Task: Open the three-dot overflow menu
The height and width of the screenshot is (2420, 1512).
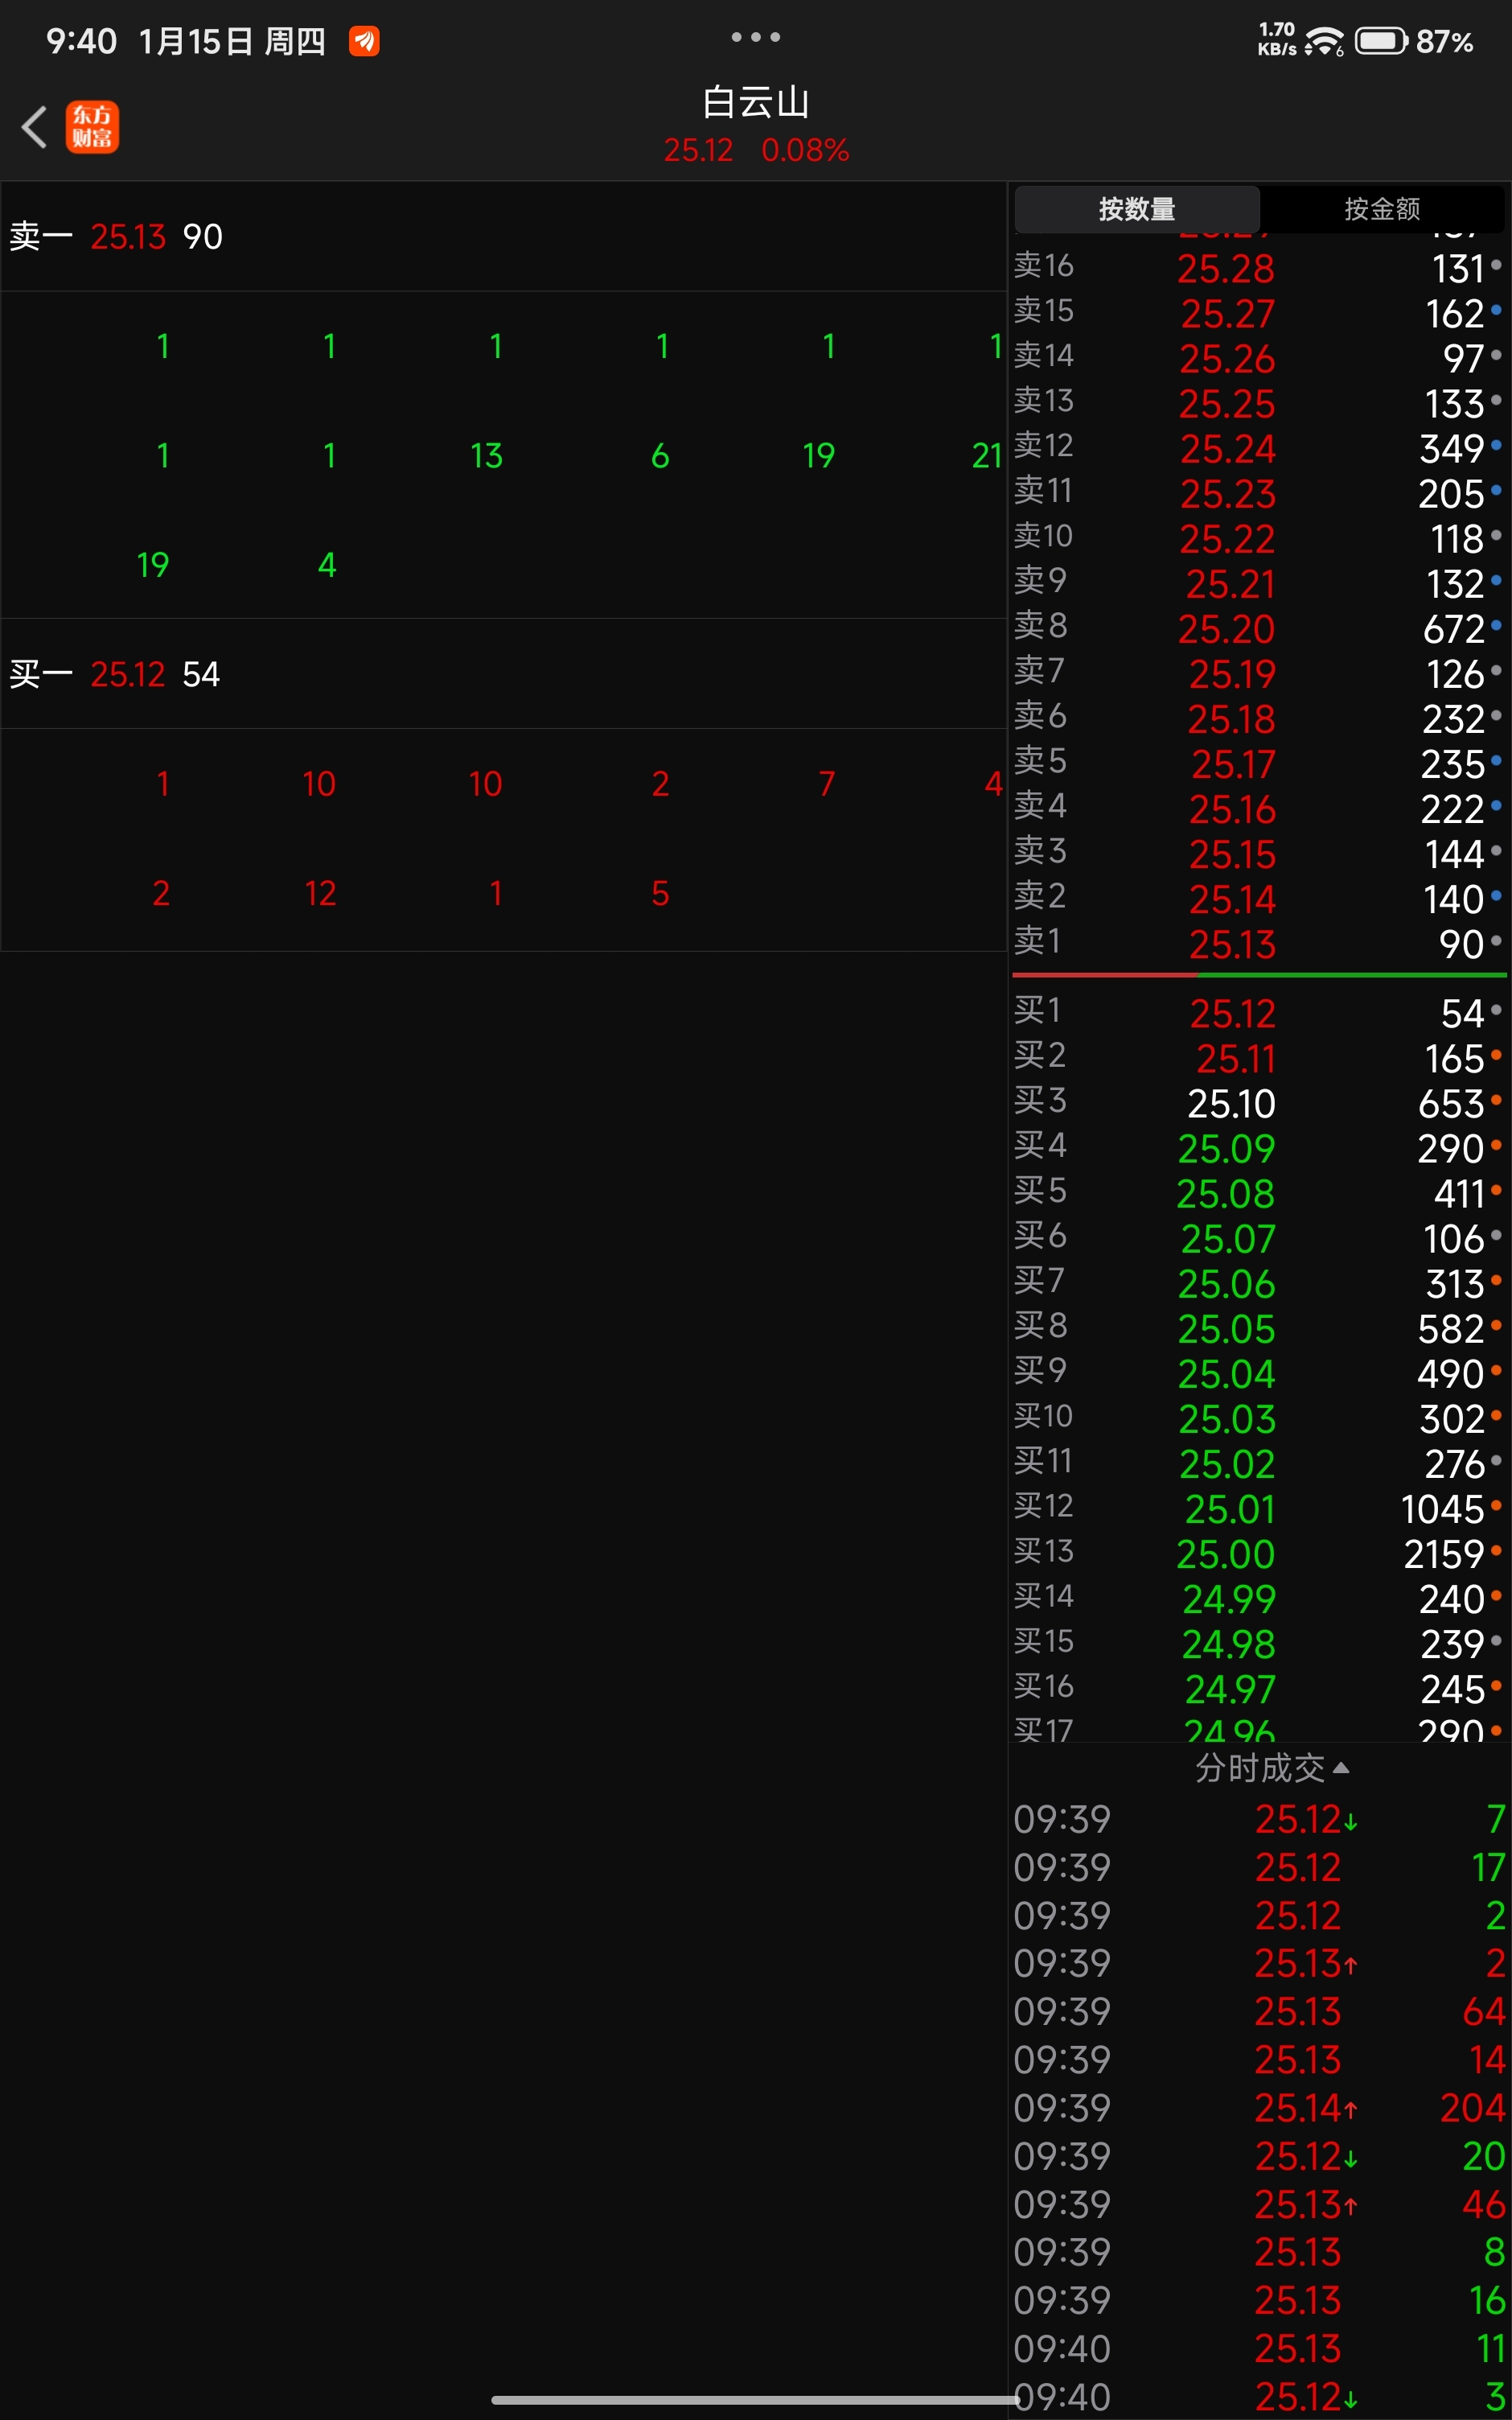Action: (x=755, y=37)
